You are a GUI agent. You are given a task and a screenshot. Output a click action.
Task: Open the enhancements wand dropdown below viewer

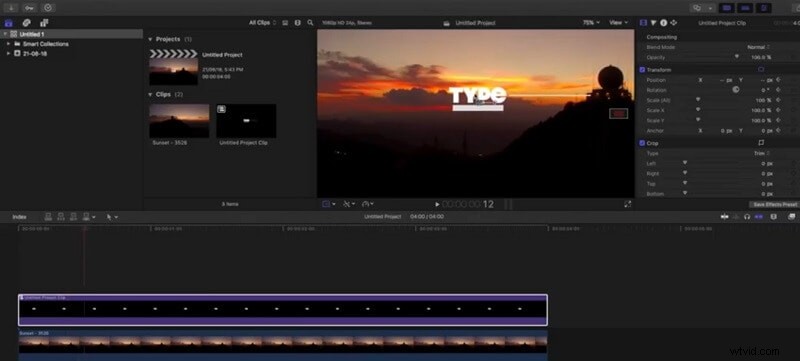(x=349, y=204)
